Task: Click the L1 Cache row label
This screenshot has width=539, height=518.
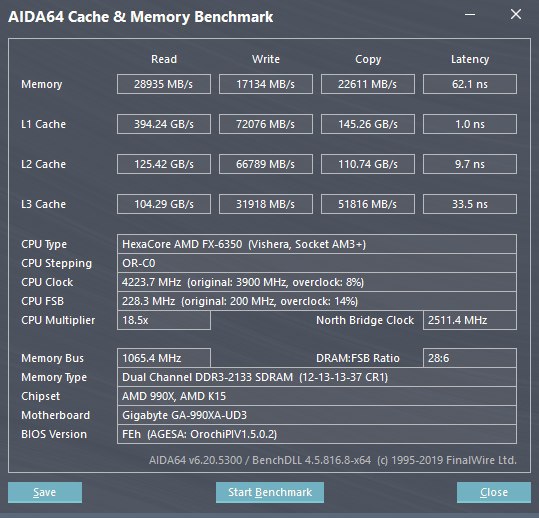Action: (x=43, y=124)
